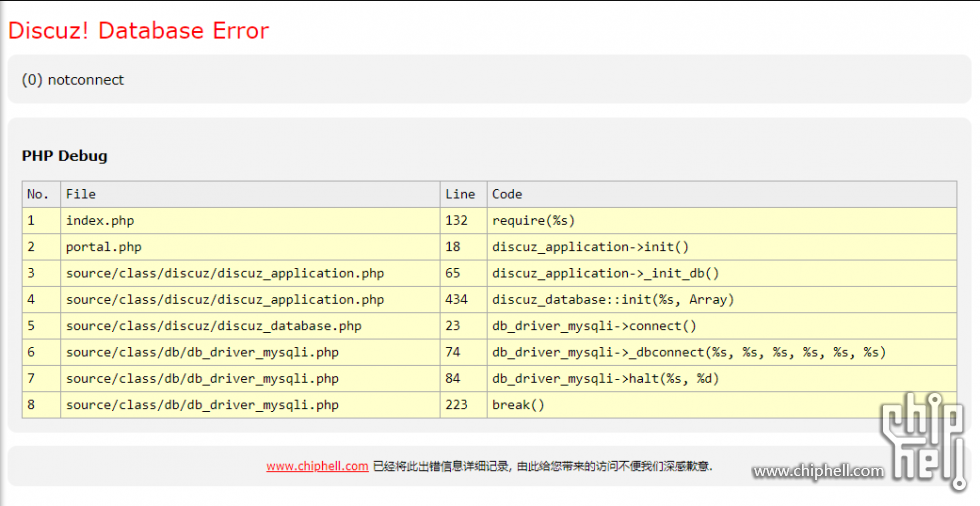Image resolution: width=980 pixels, height=506 pixels.
Task: Click row number 8 cell
Action: (41, 404)
